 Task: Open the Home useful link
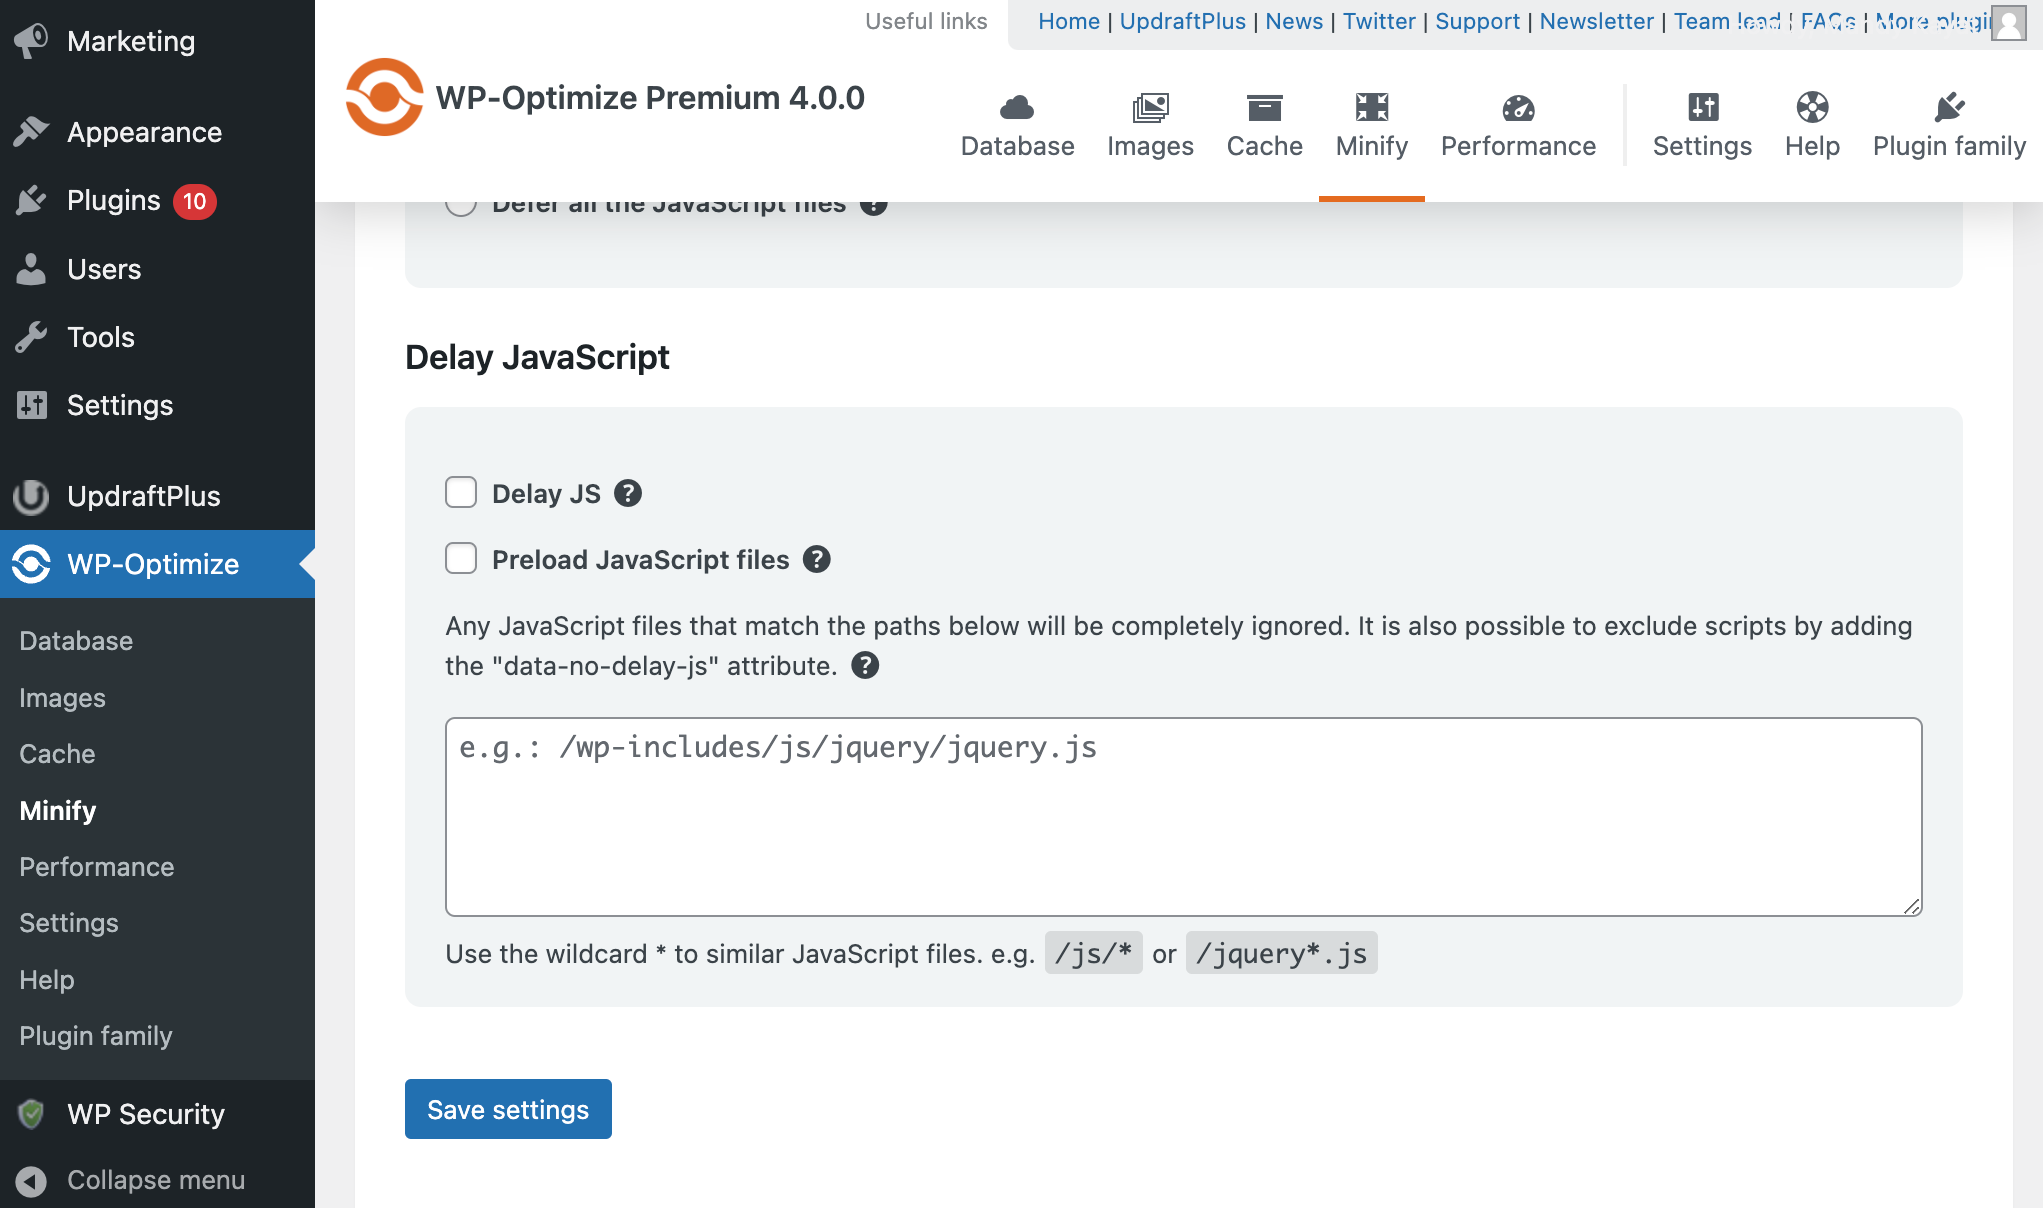(1069, 21)
